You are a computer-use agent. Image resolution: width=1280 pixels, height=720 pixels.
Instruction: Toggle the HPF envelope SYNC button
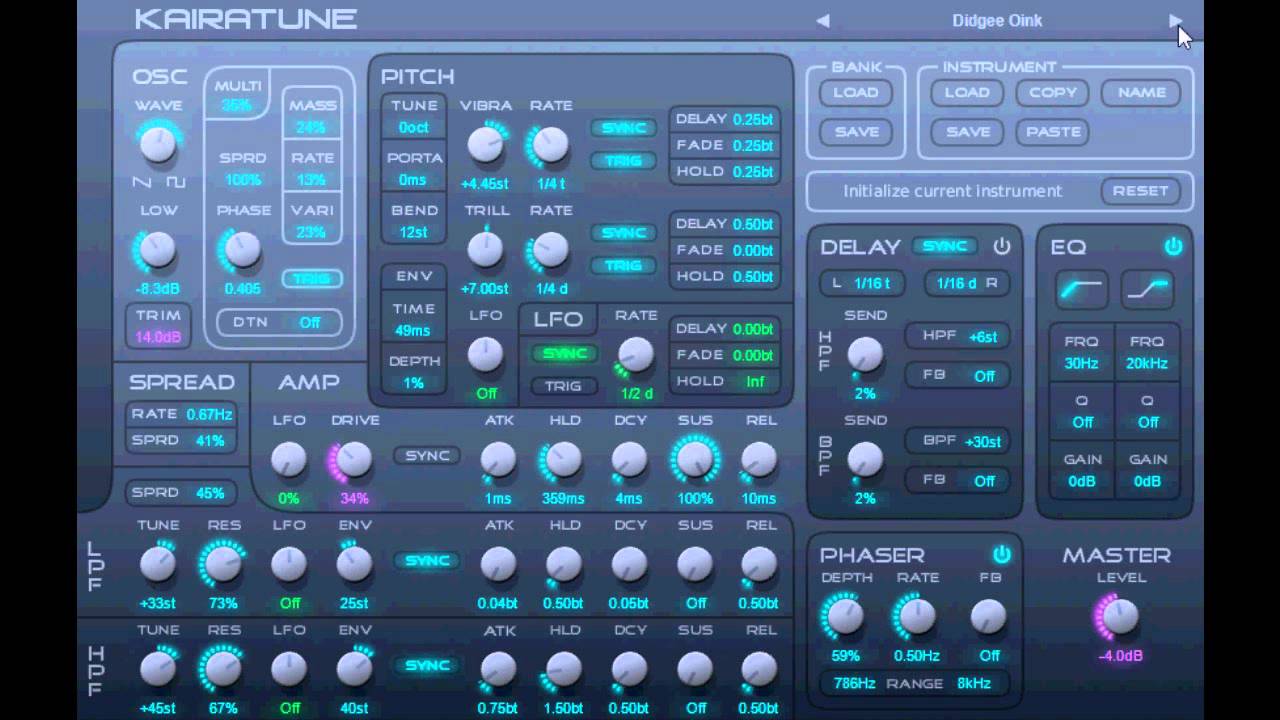tap(427, 666)
